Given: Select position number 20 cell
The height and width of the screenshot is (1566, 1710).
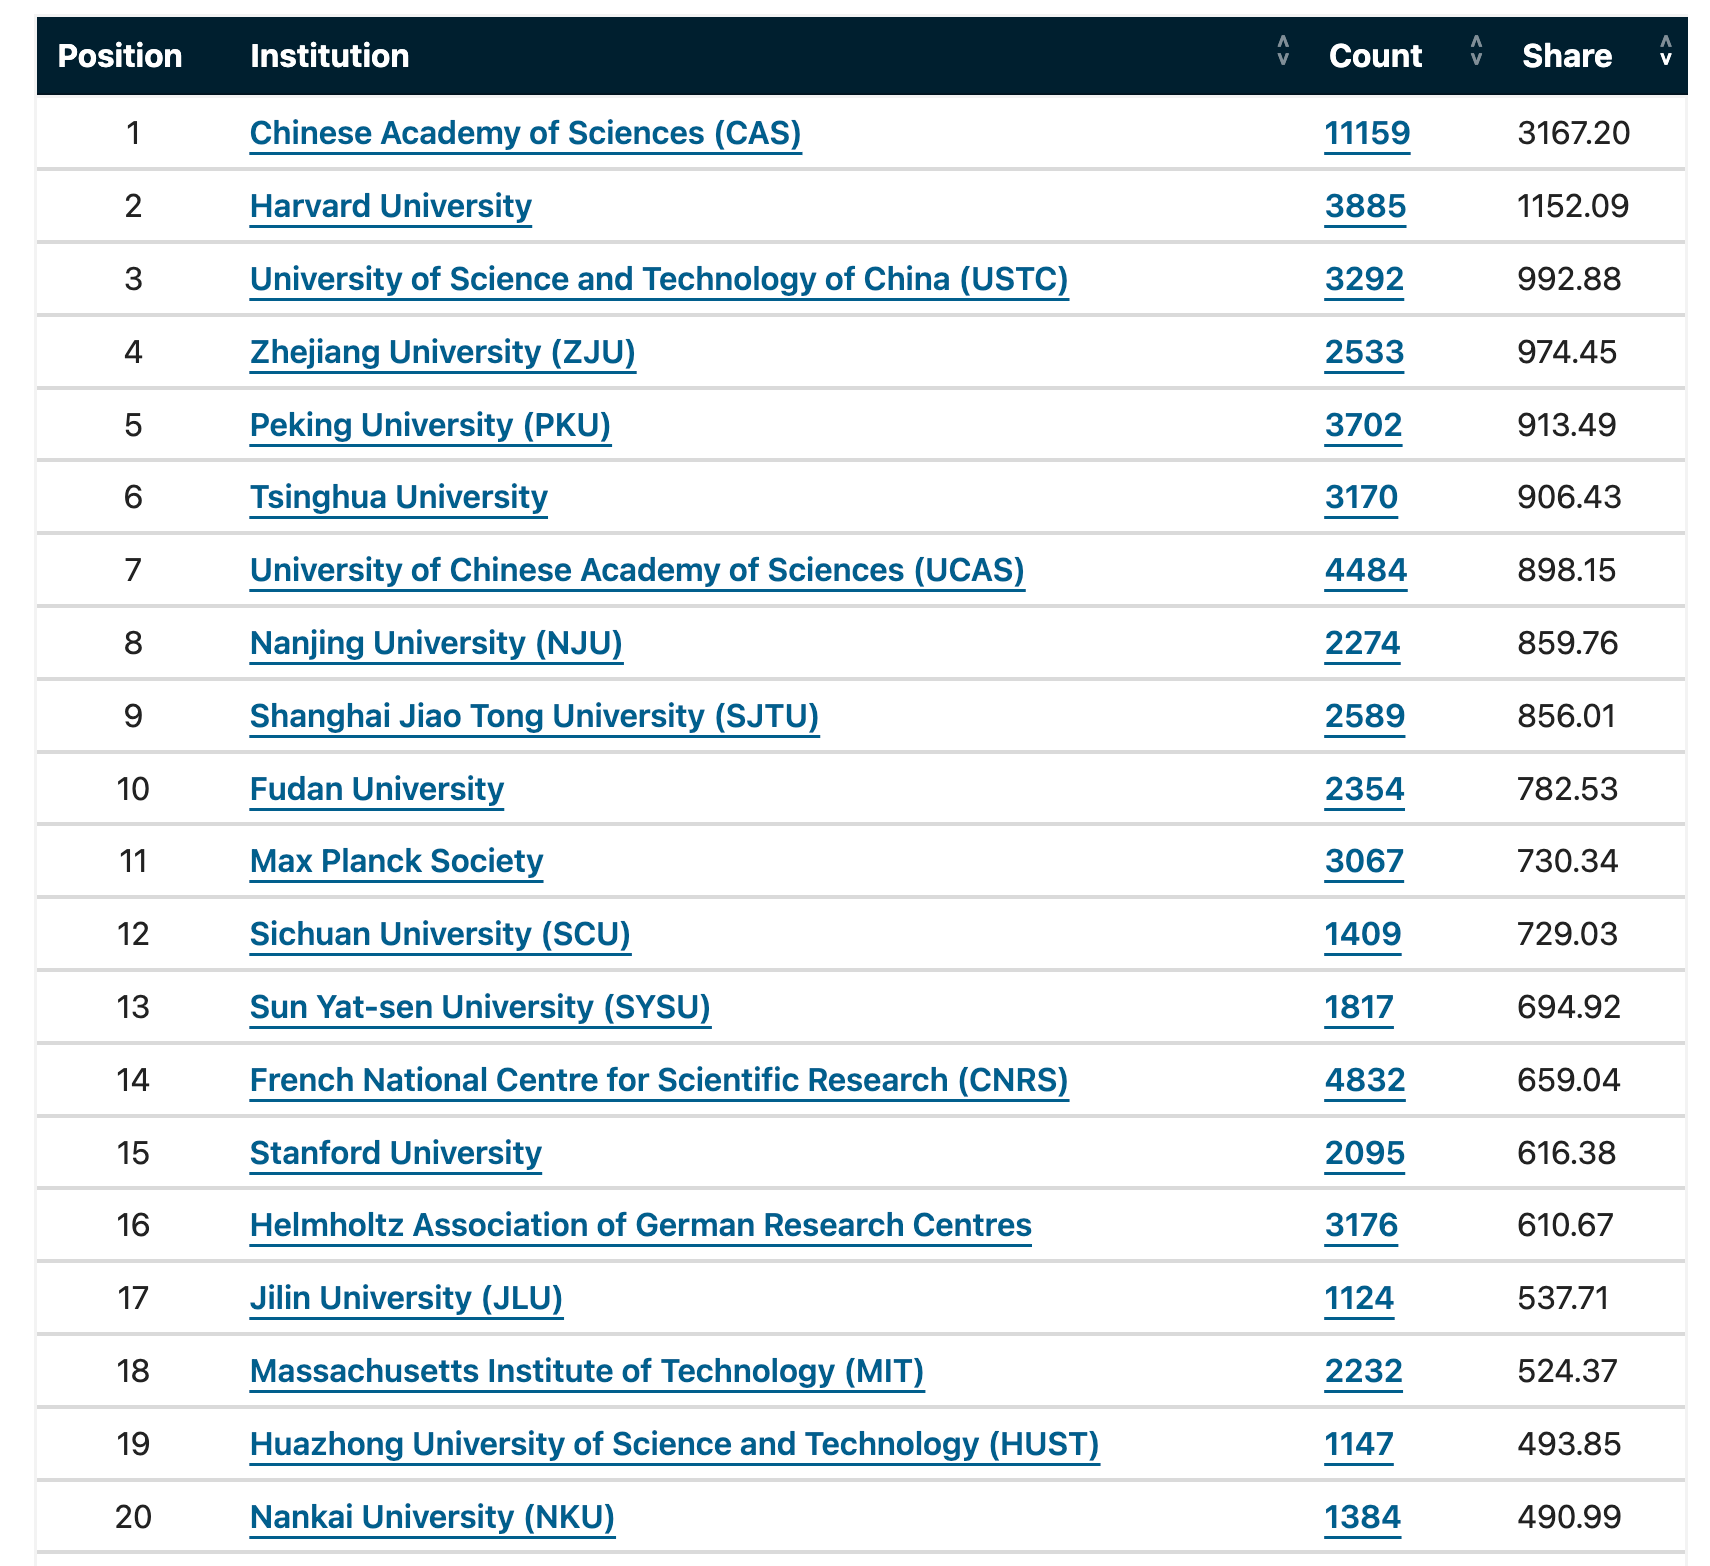Looking at the screenshot, I should (133, 1517).
